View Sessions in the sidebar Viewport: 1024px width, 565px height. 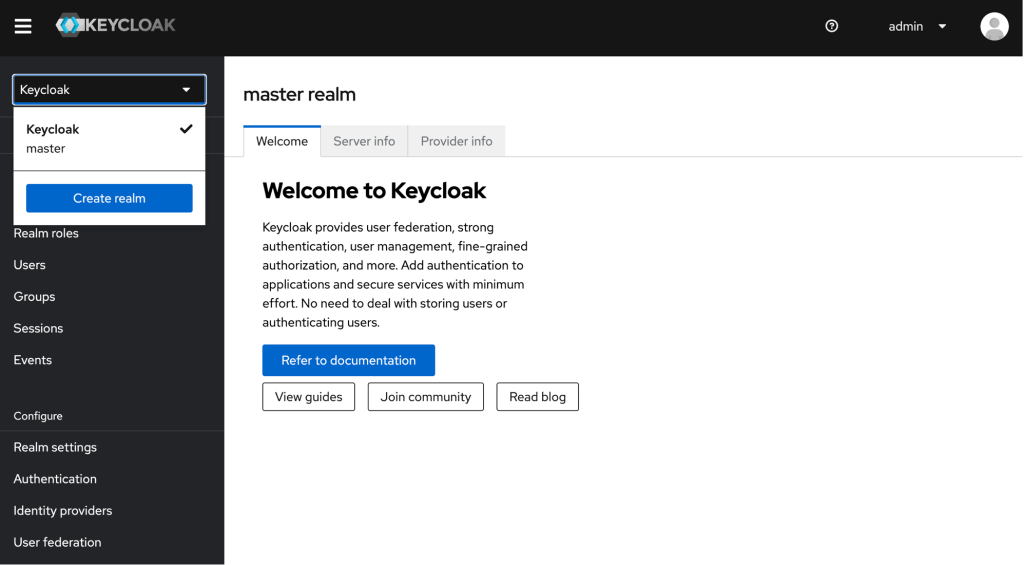[x=38, y=328]
